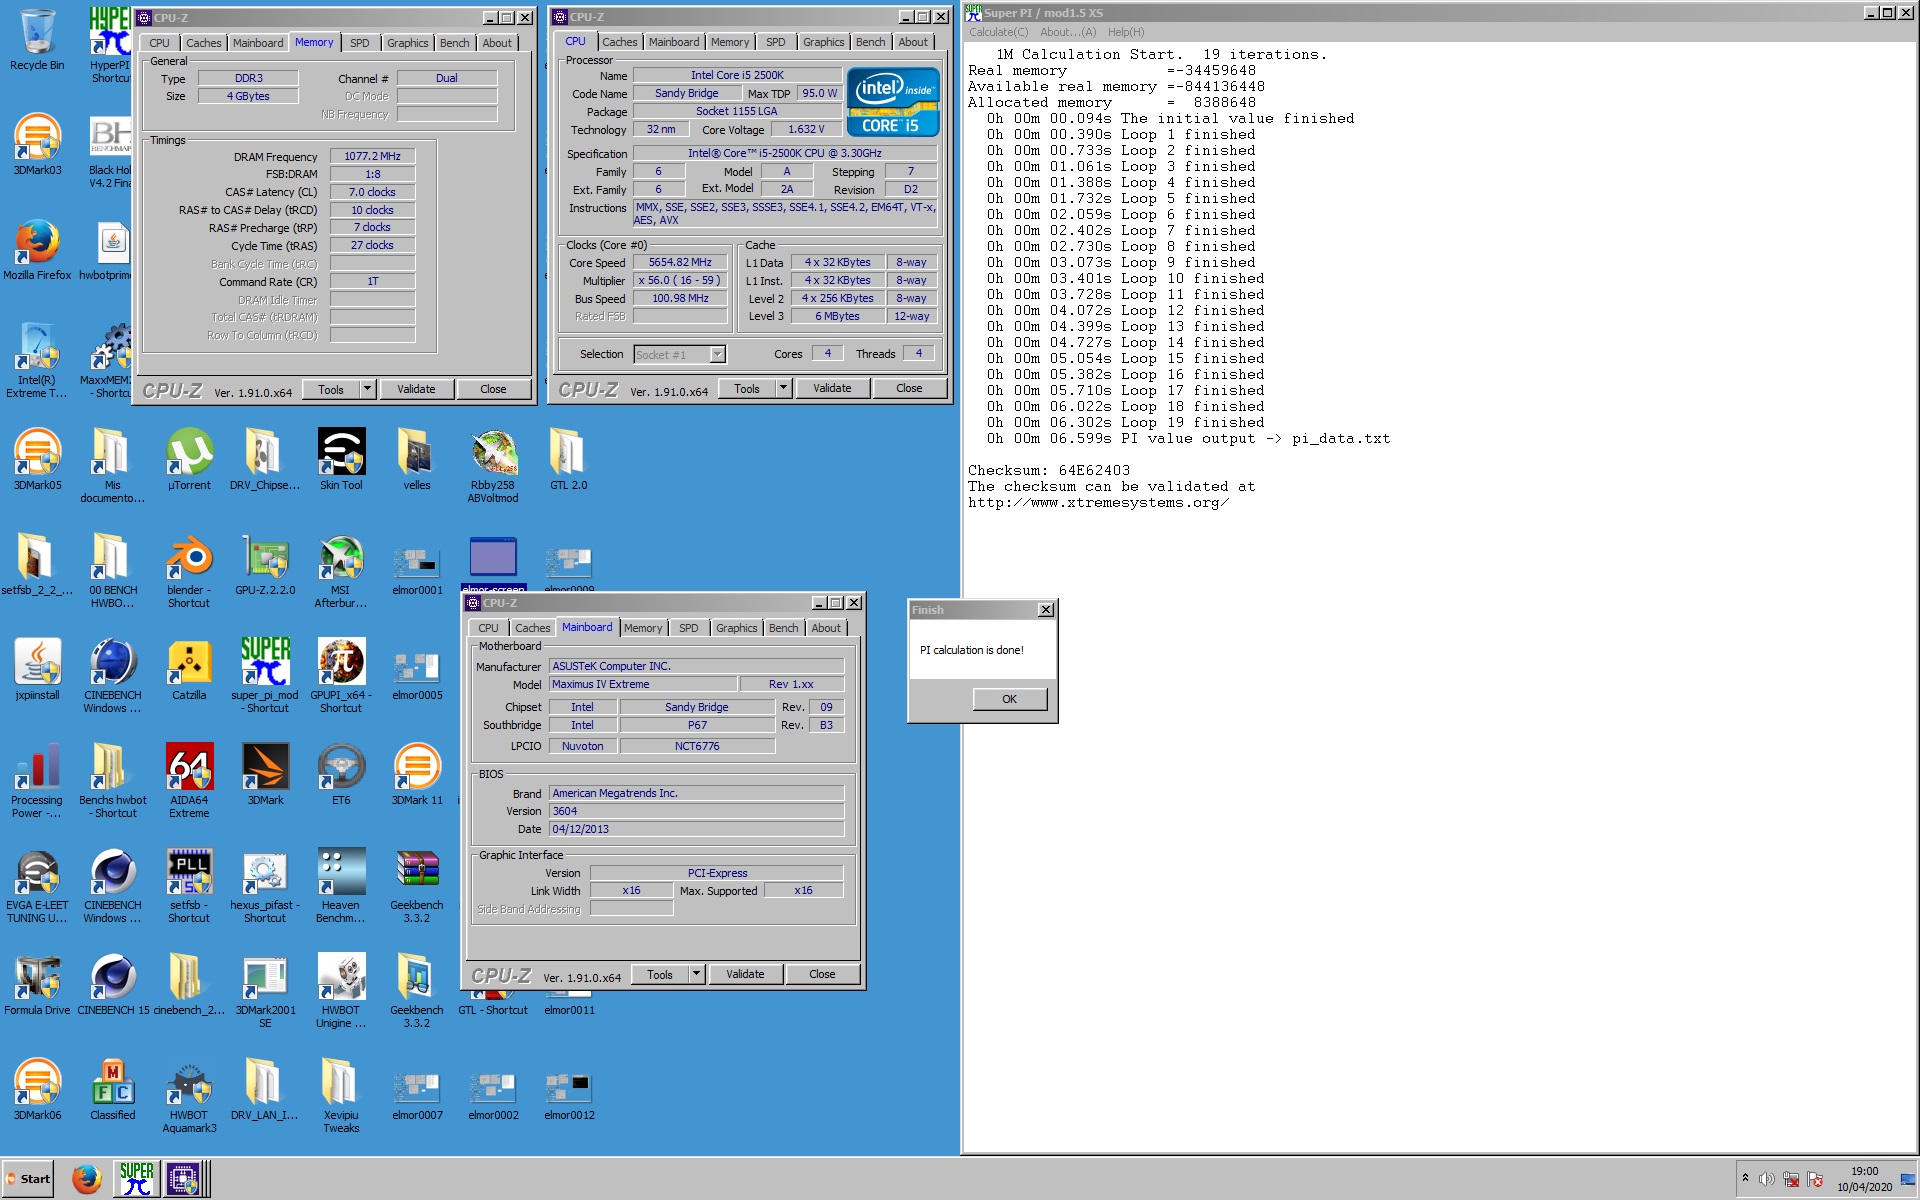The width and height of the screenshot is (1920, 1200).
Task: Open Geekbench 3.3.2 WinRAR archive icon
Action: point(417,886)
